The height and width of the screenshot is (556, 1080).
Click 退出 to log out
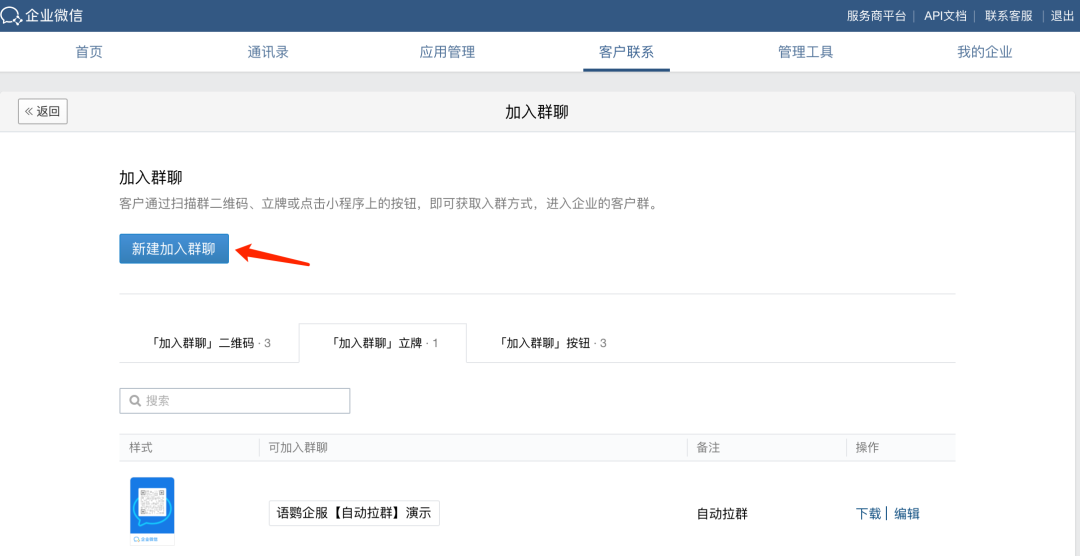1062,16
